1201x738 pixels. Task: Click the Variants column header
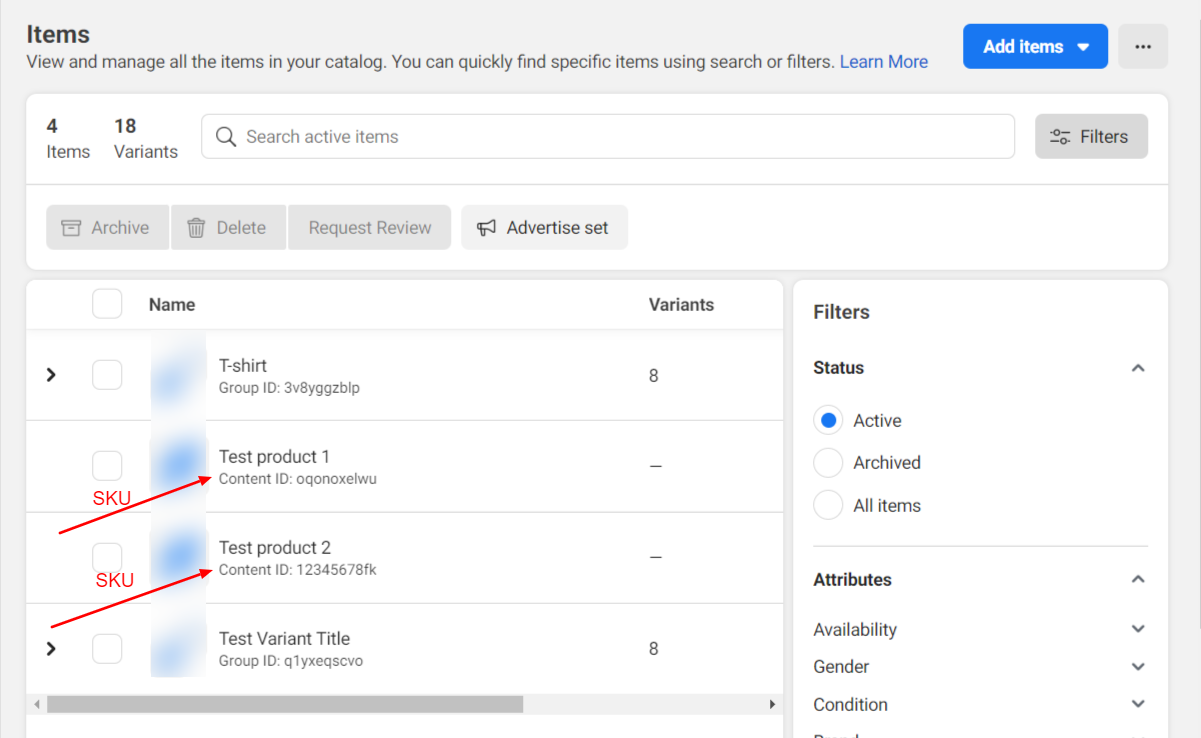[681, 305]
